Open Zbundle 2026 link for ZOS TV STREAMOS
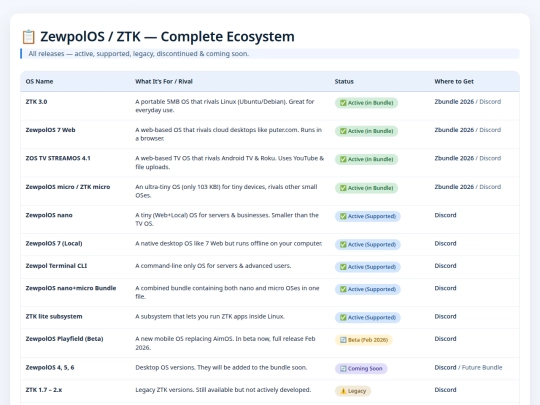This screenshot has height=405, width=540. coord(454,158)
